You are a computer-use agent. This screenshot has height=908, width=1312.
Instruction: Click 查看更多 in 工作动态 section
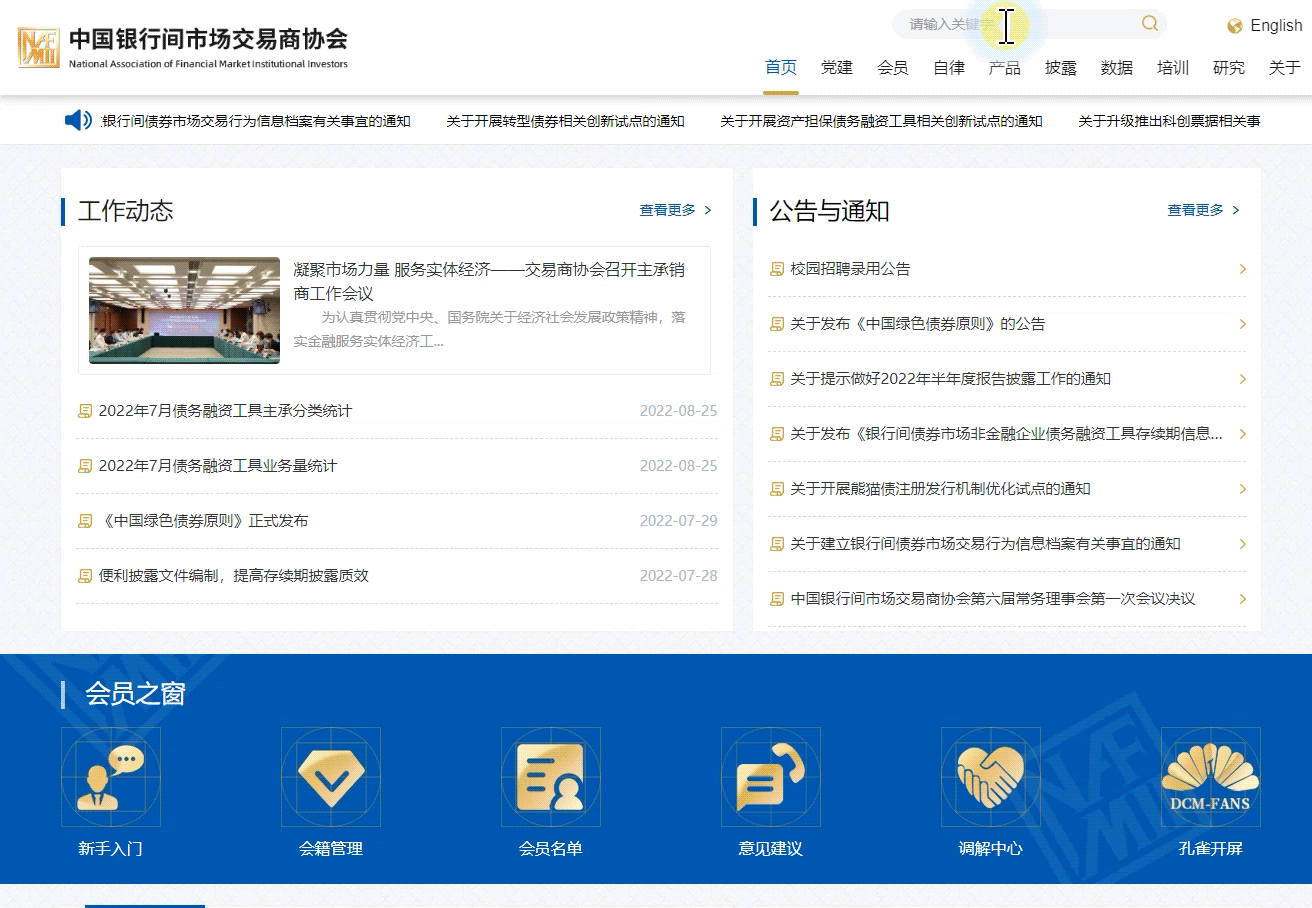(x=668, y=210)
